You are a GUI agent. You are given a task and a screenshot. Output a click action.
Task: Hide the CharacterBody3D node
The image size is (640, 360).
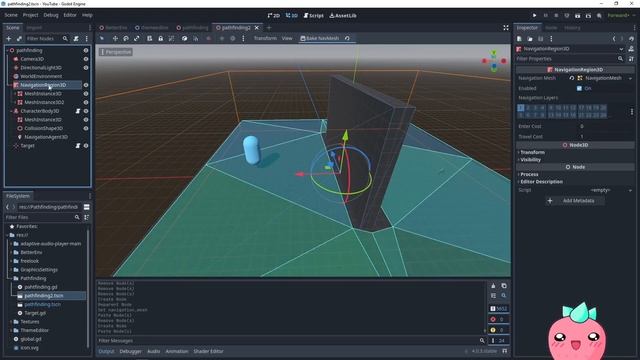pos(86,111)
